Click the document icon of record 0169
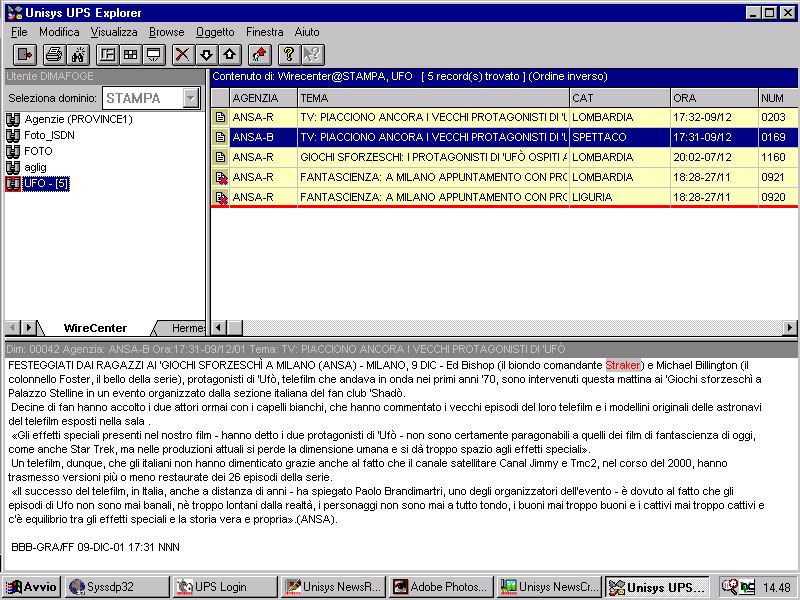 point(220,137)
